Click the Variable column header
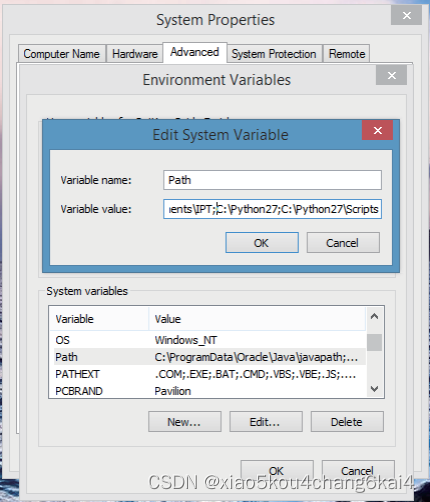This screenshot has width=430, height=502. (99, 319)
